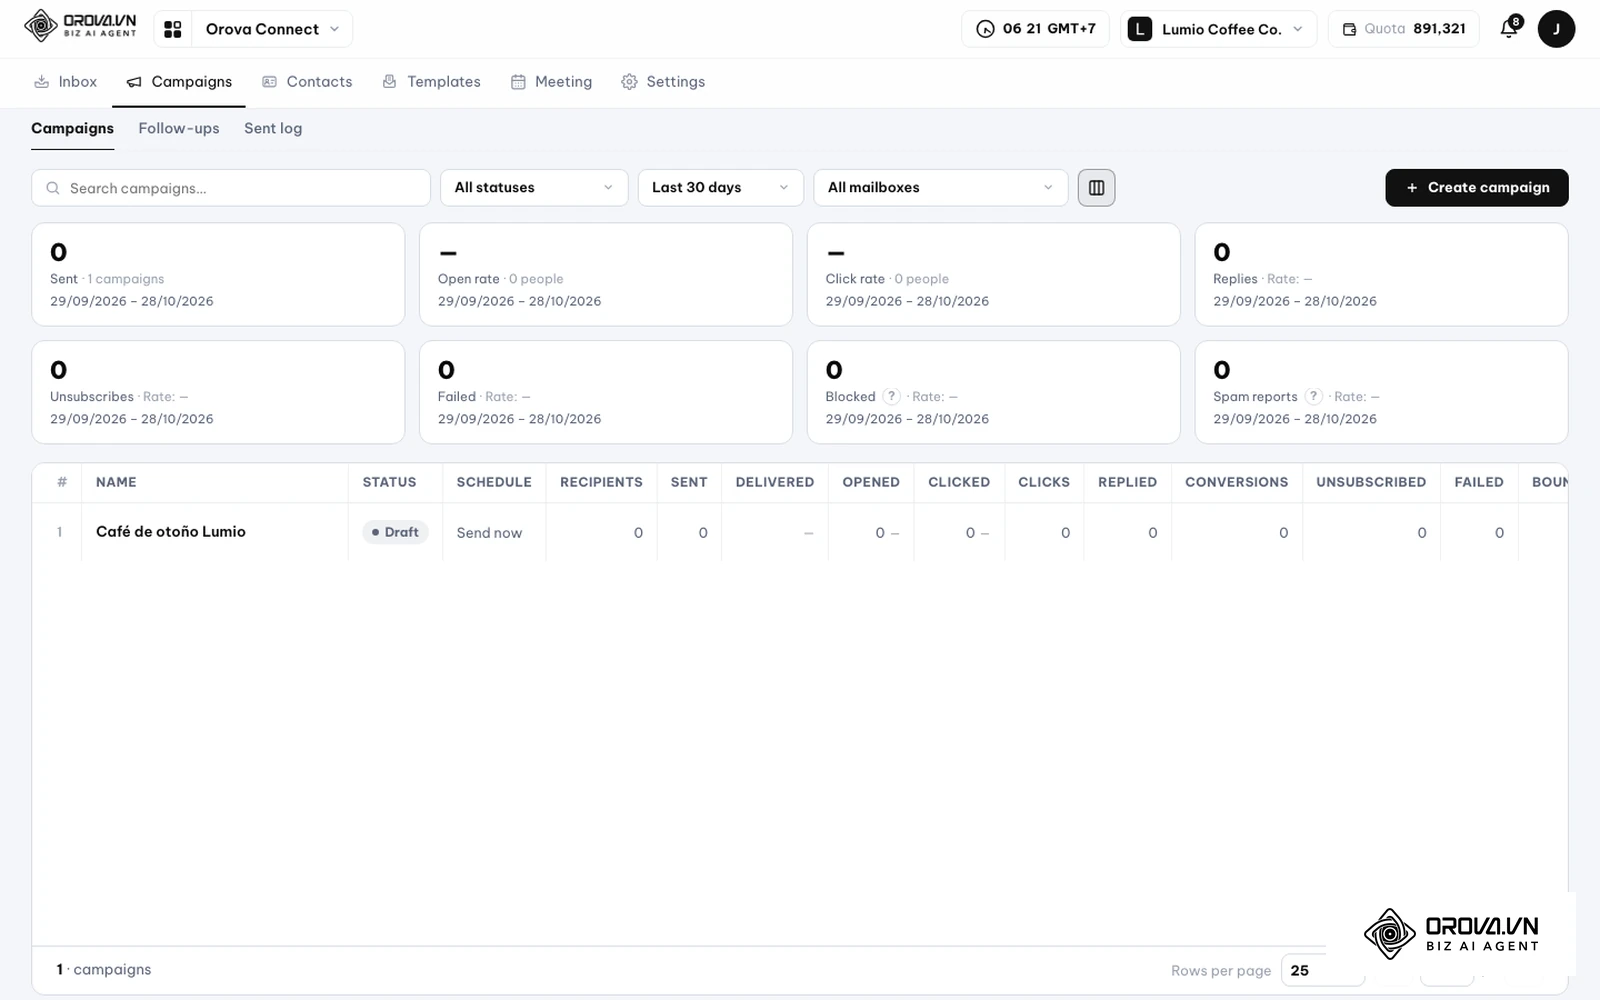Open the Lumio Coffee Co. workspace dropdown

1219,29
